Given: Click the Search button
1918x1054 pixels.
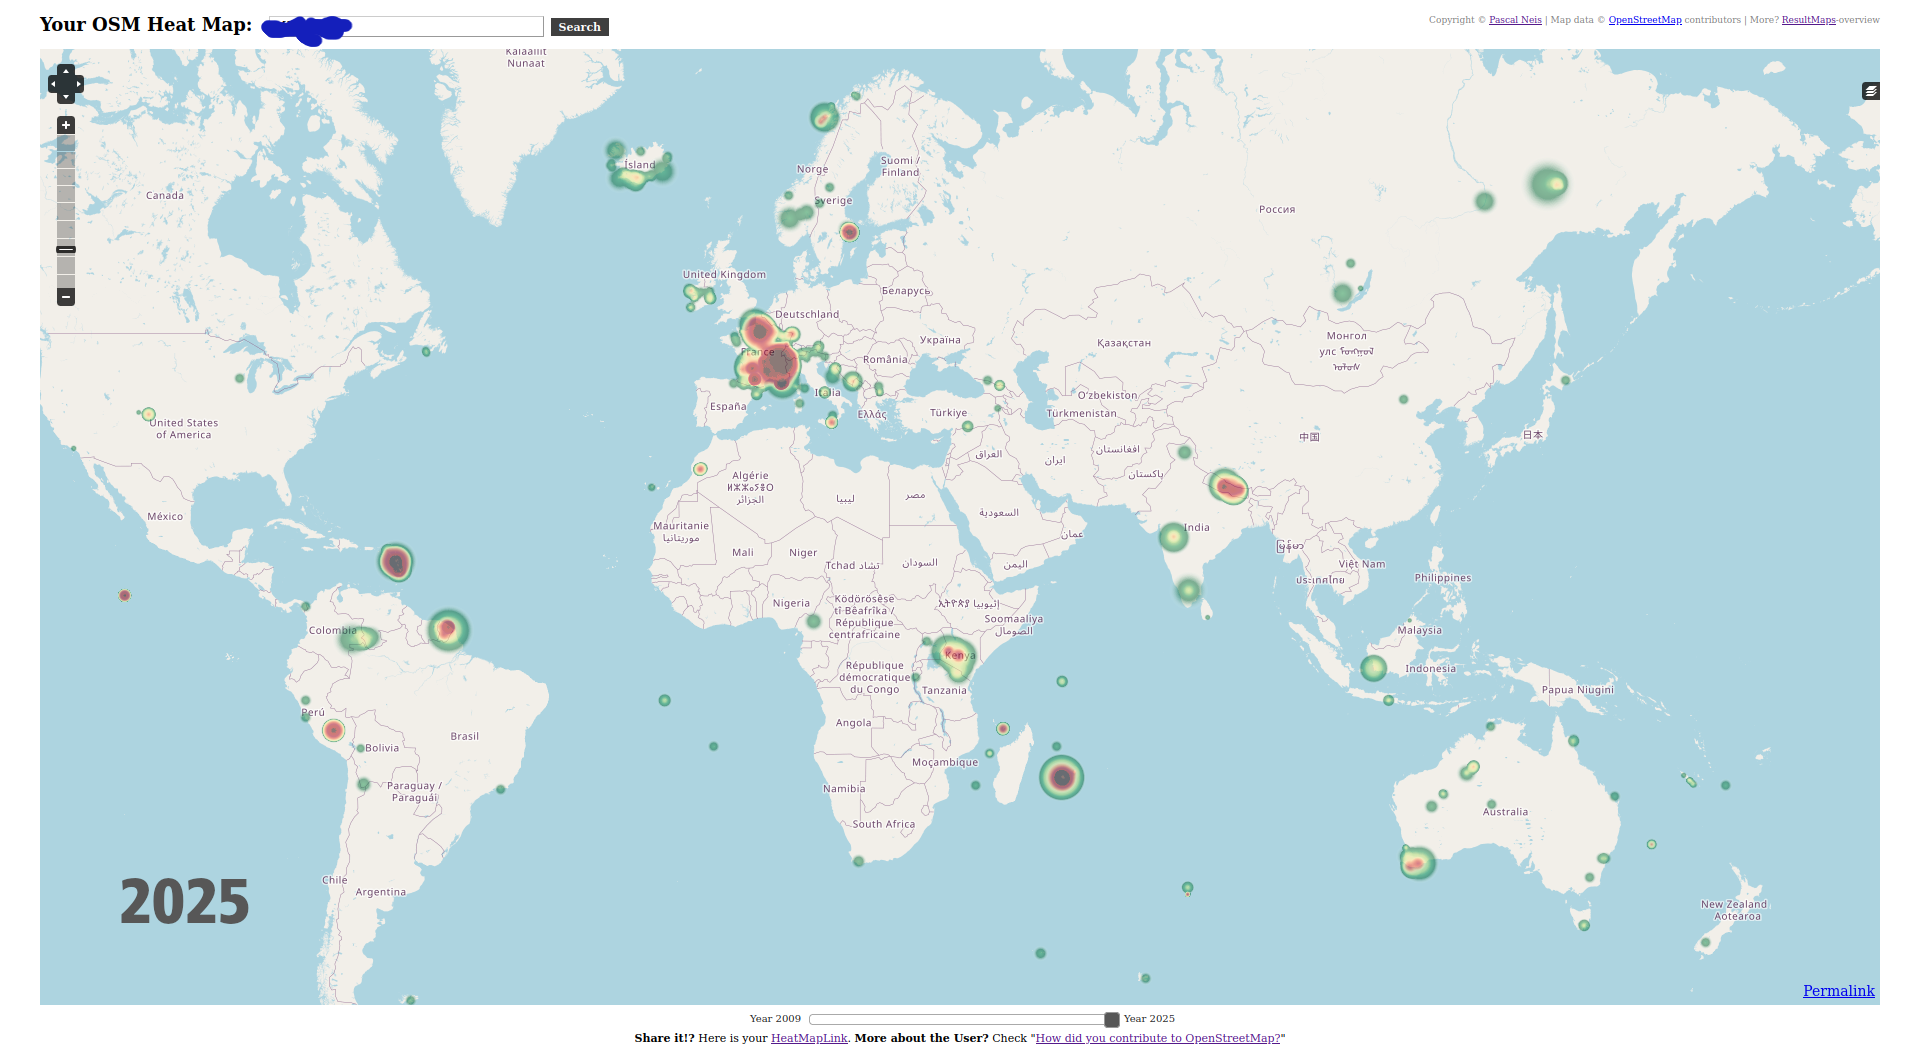Looking at the screenshot, I should coord(580,27).
